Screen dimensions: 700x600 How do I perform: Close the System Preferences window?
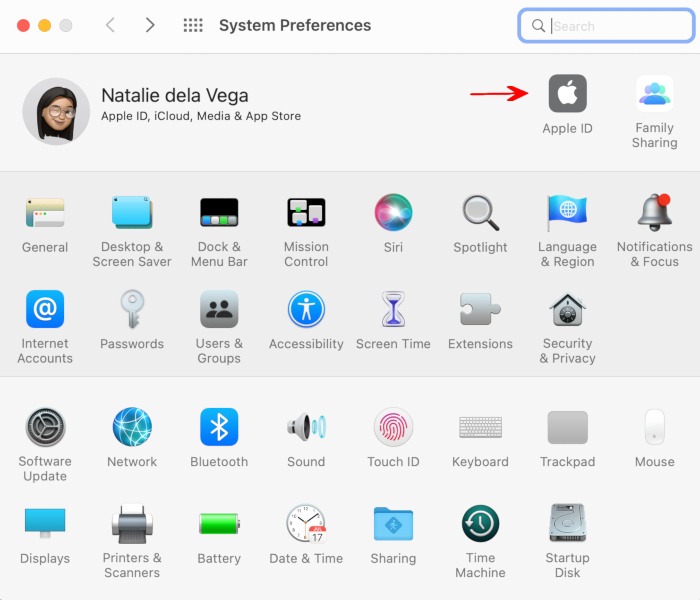23,25
